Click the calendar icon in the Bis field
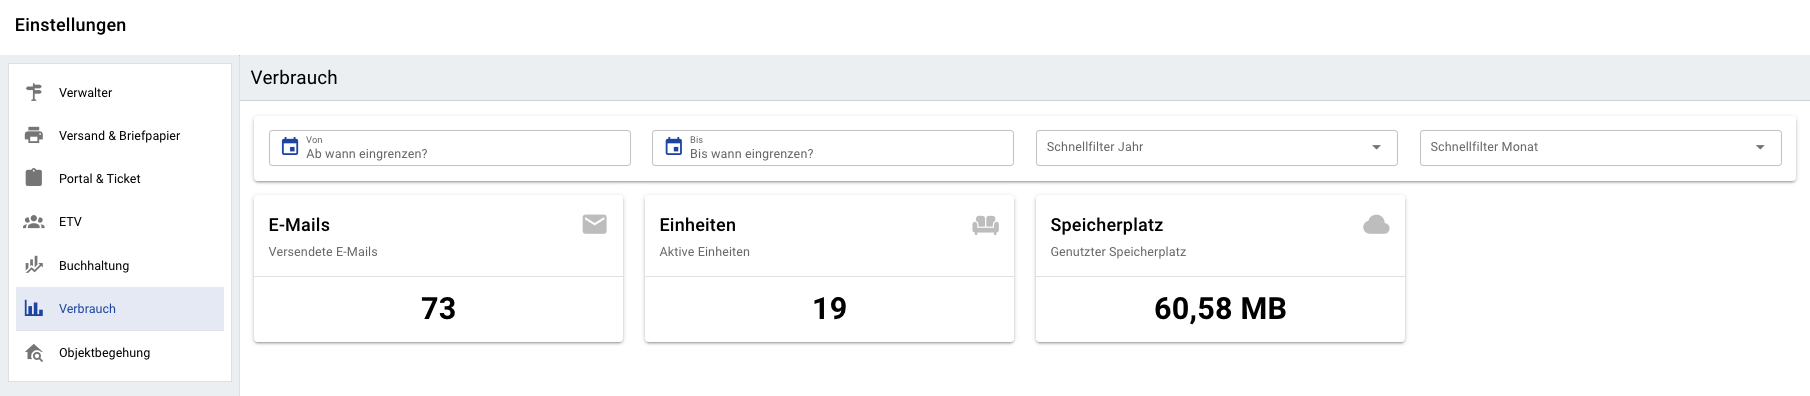This screenshot has height=396, width=1810. (x=674, y=147)
